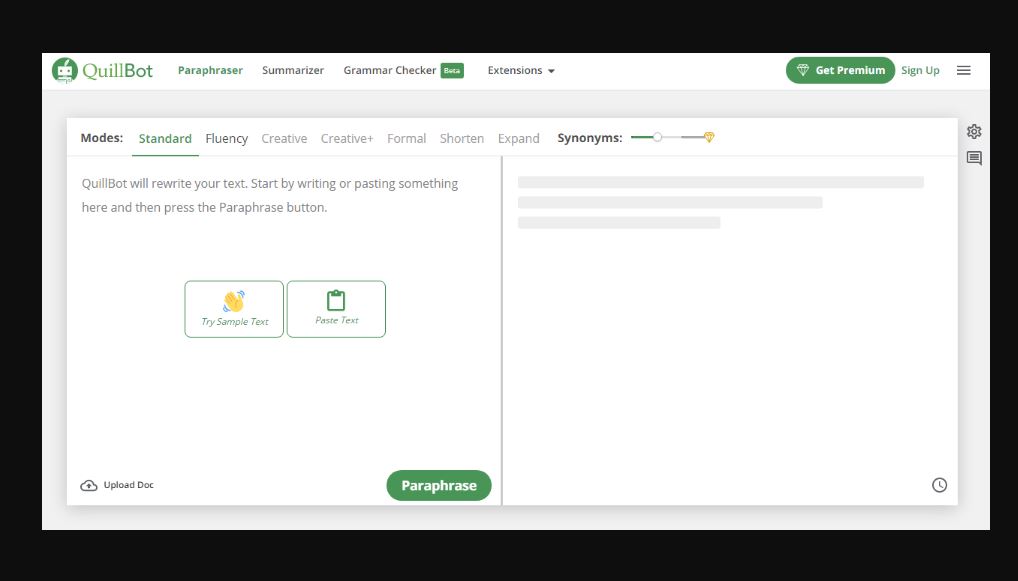This screenshot has height=581, width=1018.
Task: Click Get Premium button
Action: point(840,70)
